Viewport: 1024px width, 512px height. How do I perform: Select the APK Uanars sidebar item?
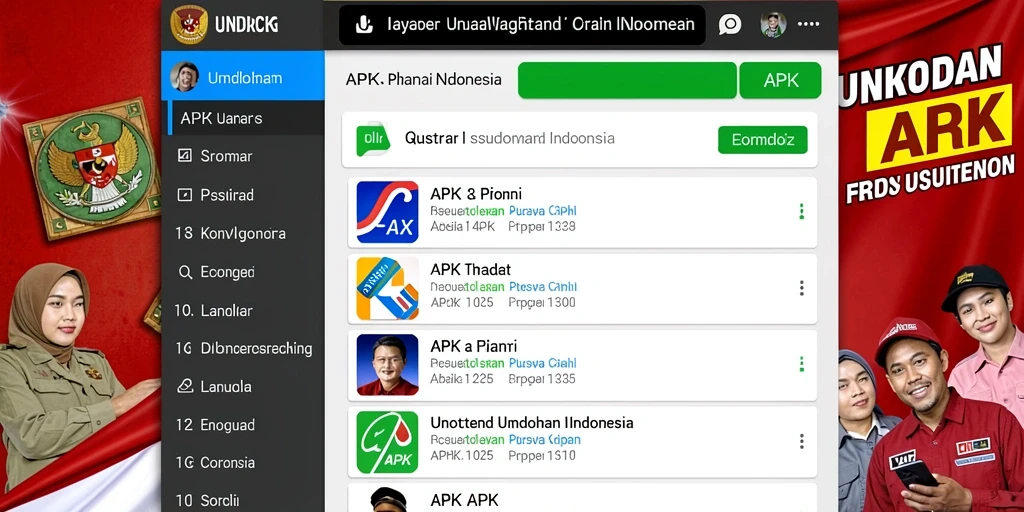tap(246, 118)
